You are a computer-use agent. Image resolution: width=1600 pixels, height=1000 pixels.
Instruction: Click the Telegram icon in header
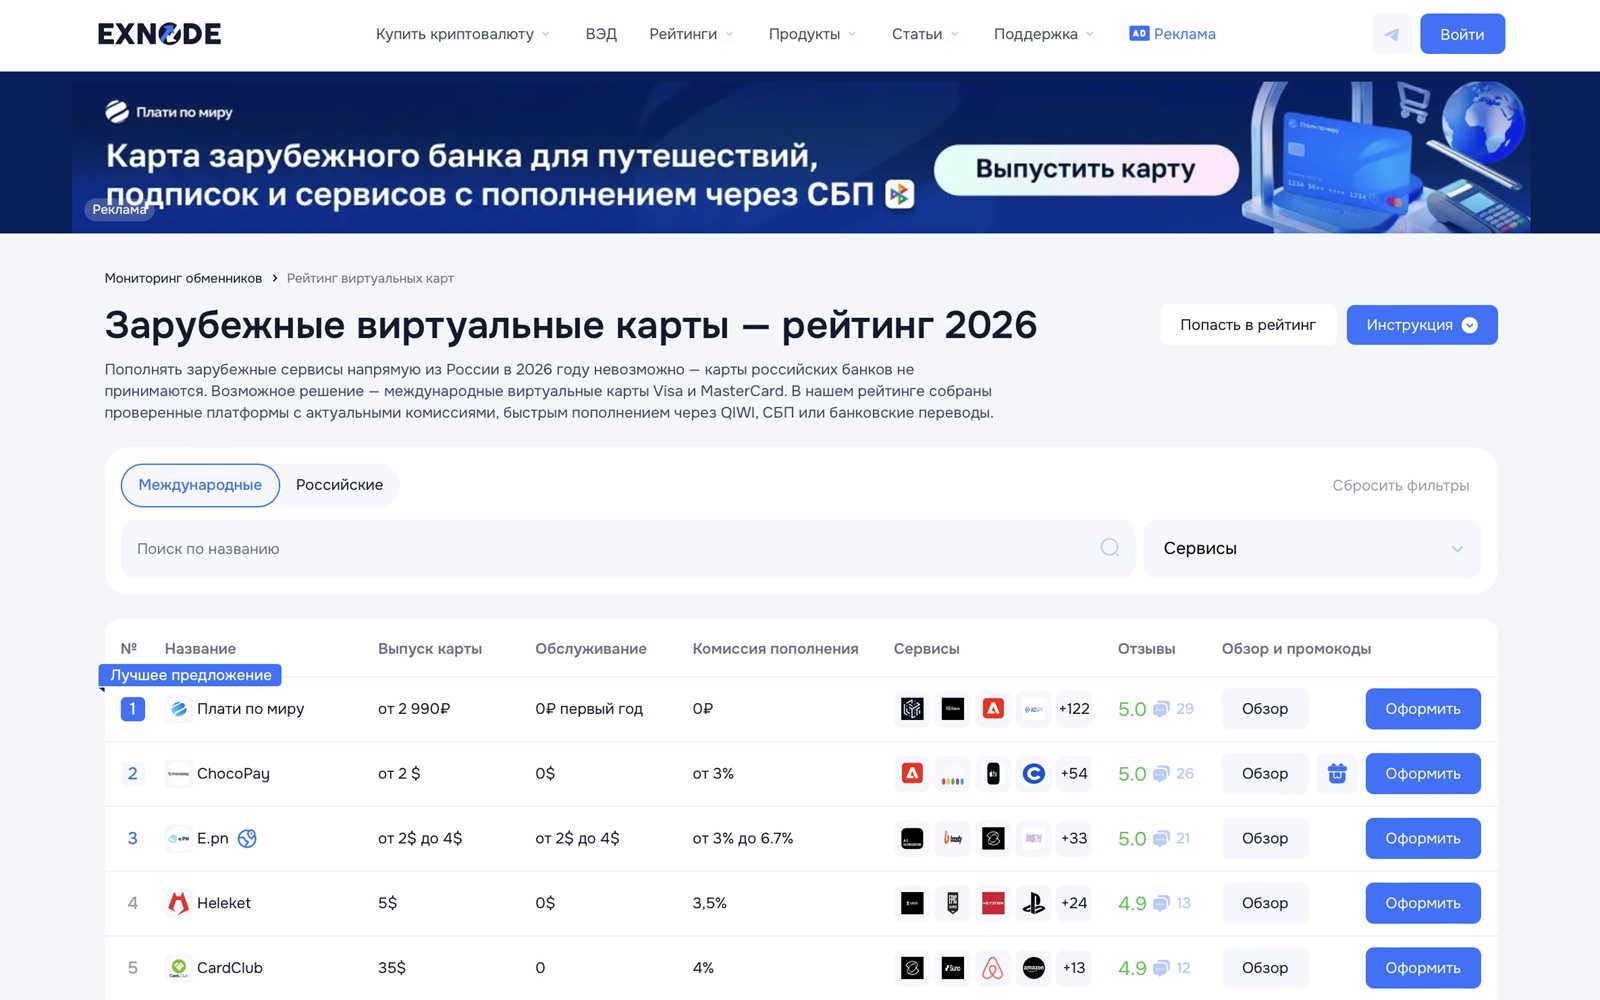click(1391, 34)
